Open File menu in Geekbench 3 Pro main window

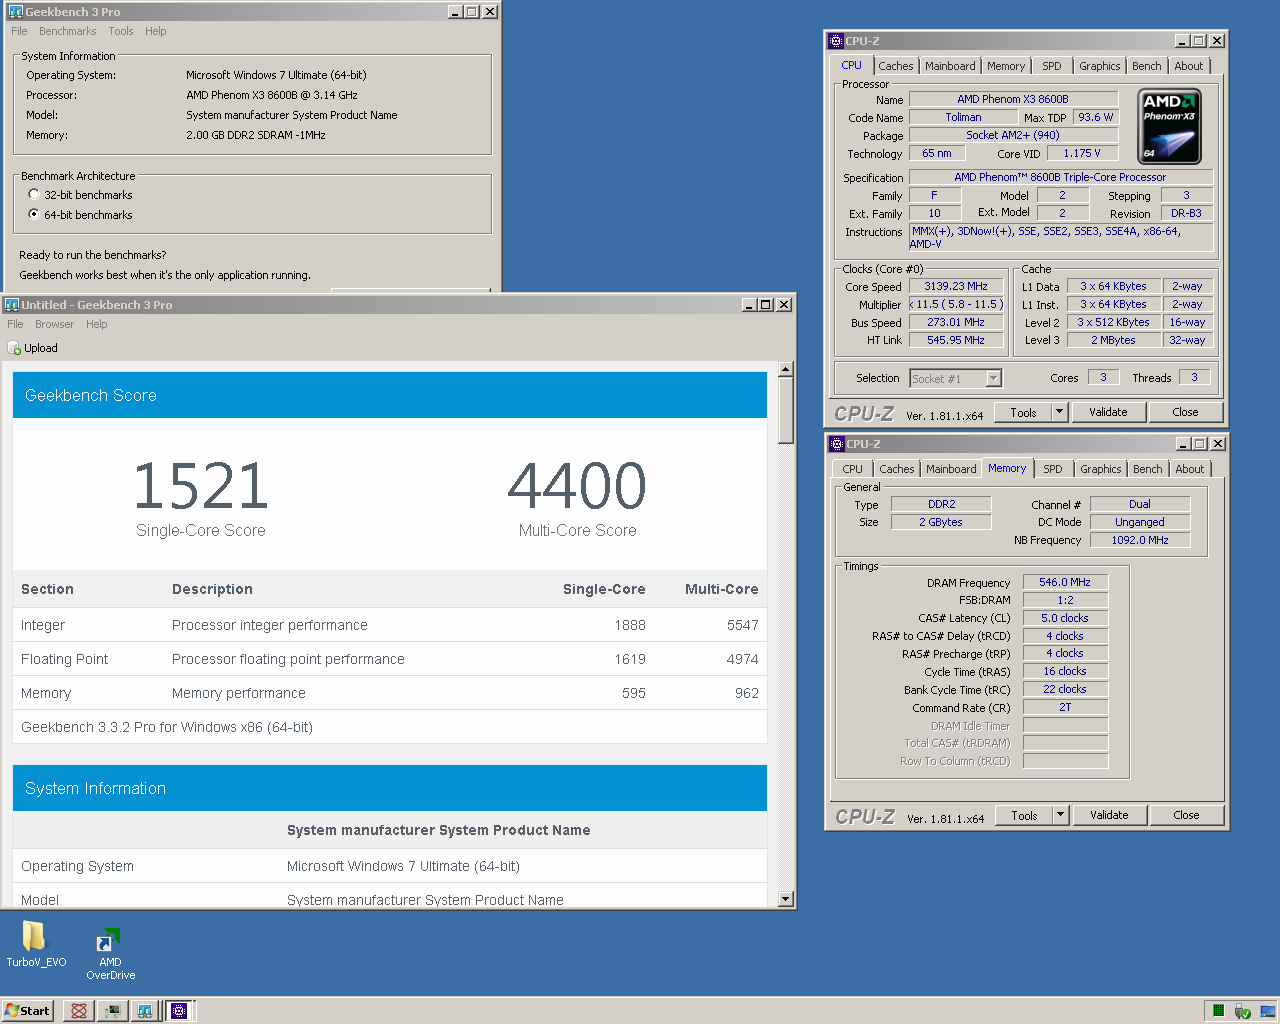[x=19, y=31]
